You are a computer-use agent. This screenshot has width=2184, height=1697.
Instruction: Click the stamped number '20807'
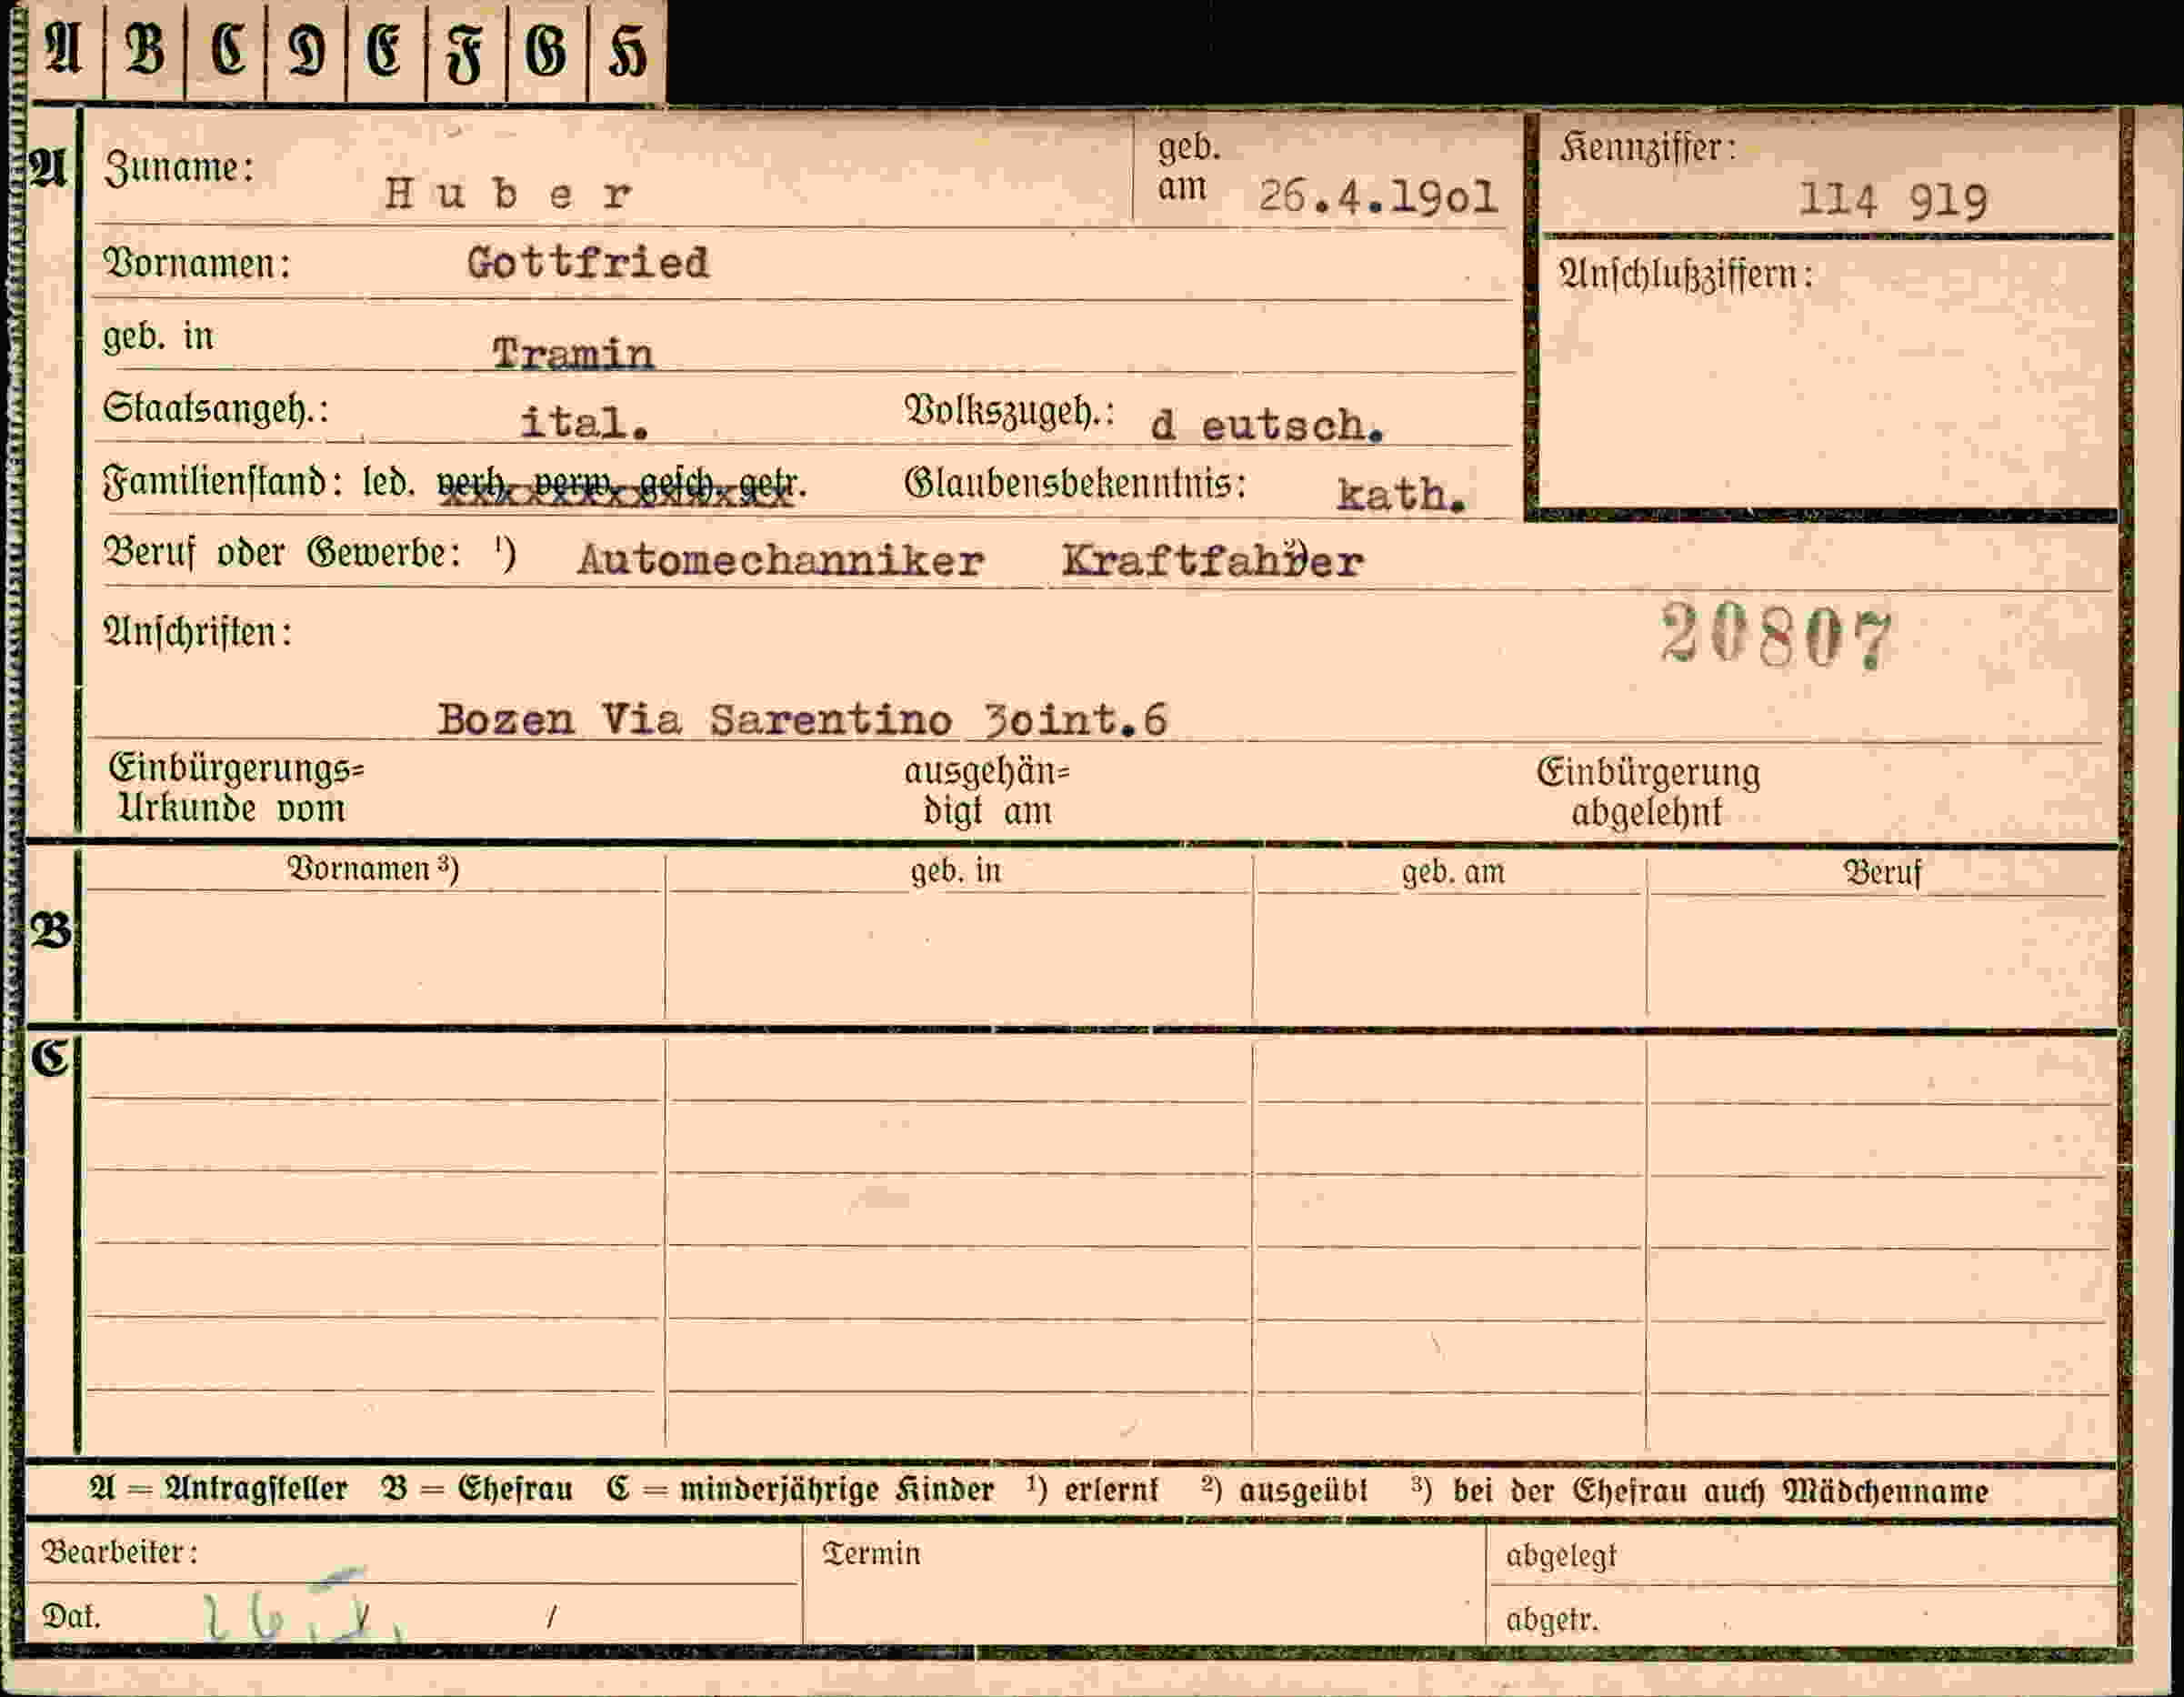coord(1776,636)
